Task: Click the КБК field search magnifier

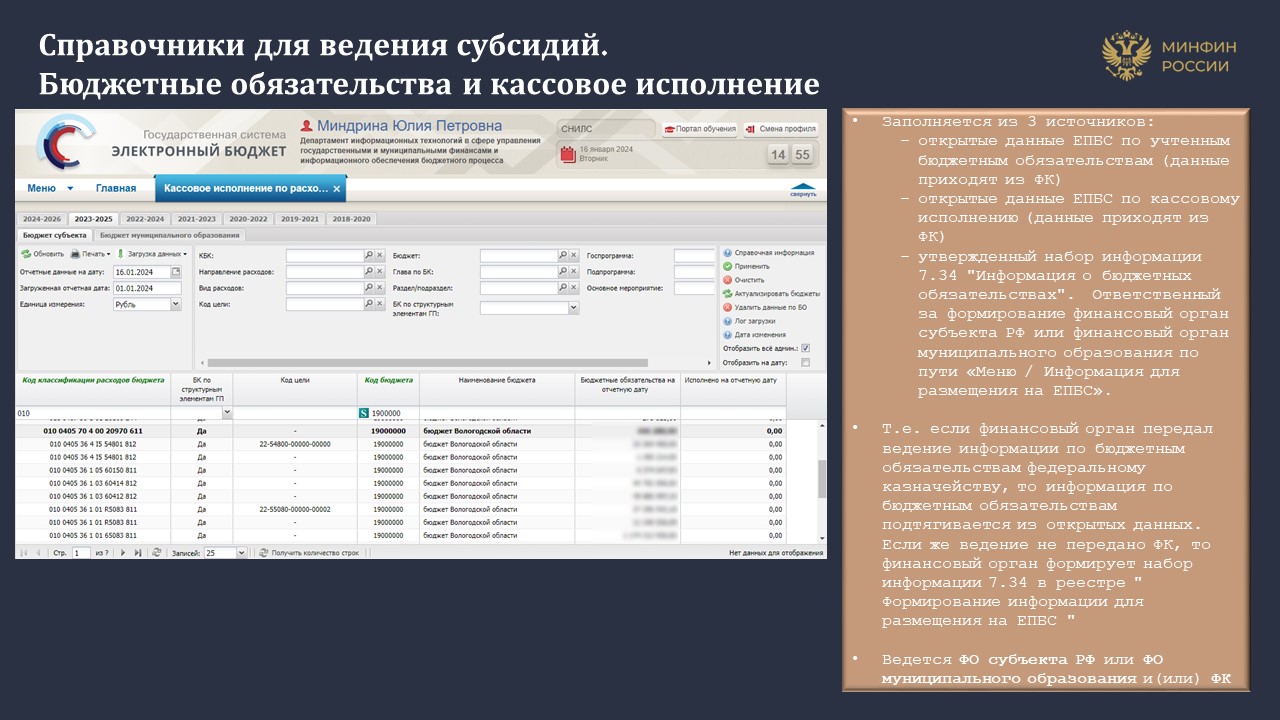Action: coord(369,255)
